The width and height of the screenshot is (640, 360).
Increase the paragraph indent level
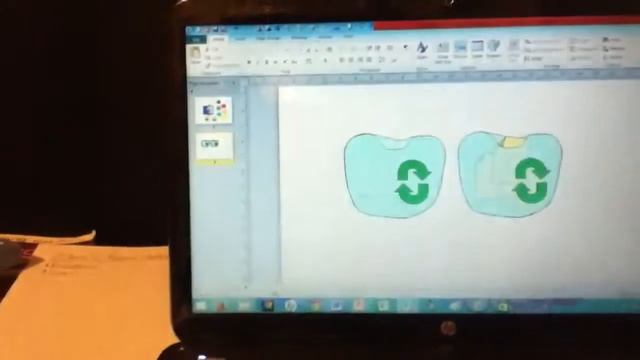(x=379, y=48)
